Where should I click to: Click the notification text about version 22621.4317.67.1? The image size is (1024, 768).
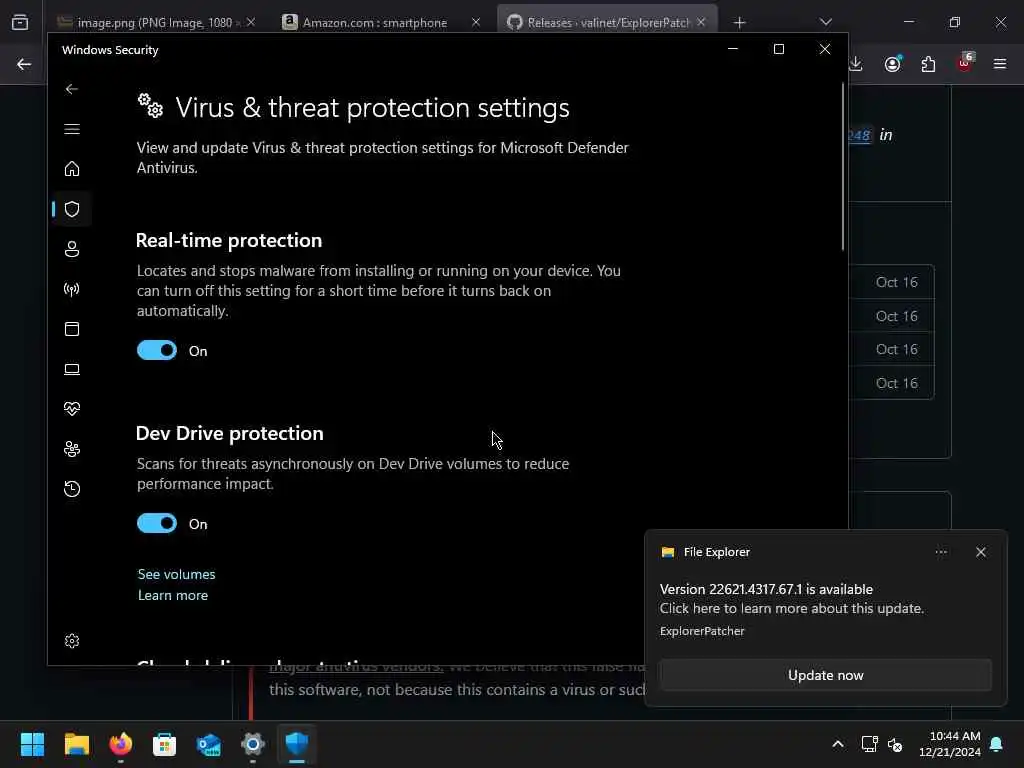[x=766, y=589]
